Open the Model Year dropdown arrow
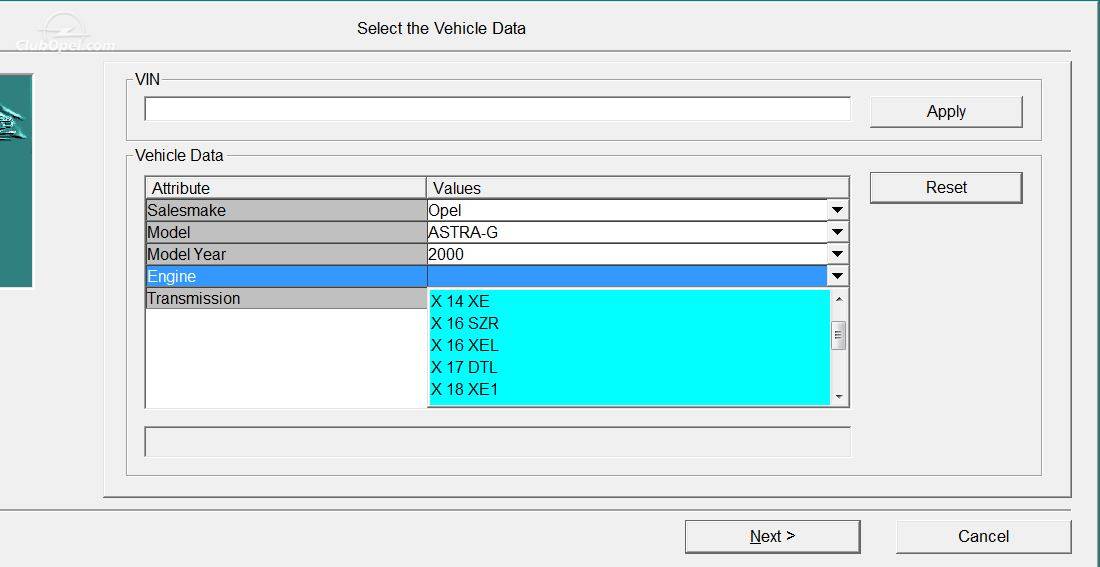Viewport: 1100px width, 567px height. coord(836,254)
